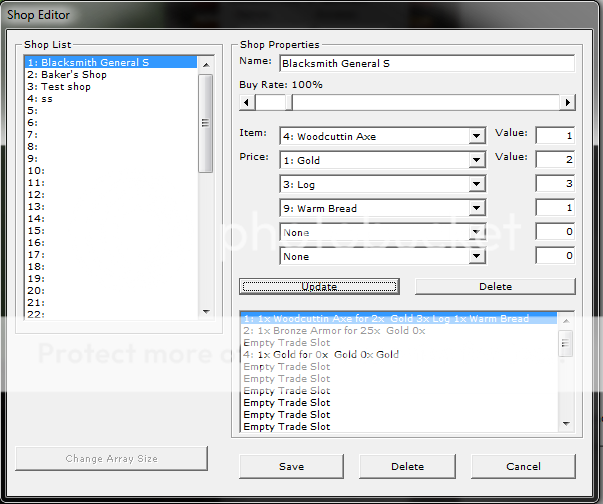Click the Item Value input field
The height and width of the screenshot is (504, 603).
pos(555,135)
